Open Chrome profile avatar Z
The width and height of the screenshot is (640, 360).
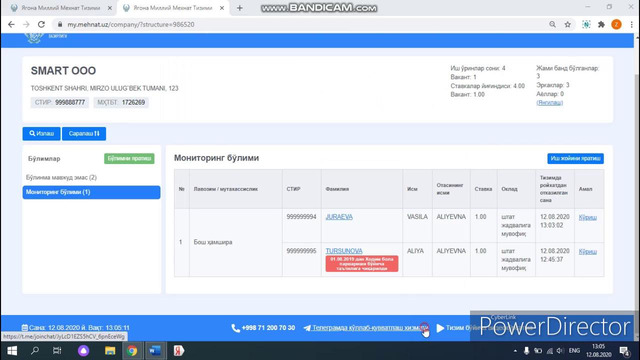[616, 24]
